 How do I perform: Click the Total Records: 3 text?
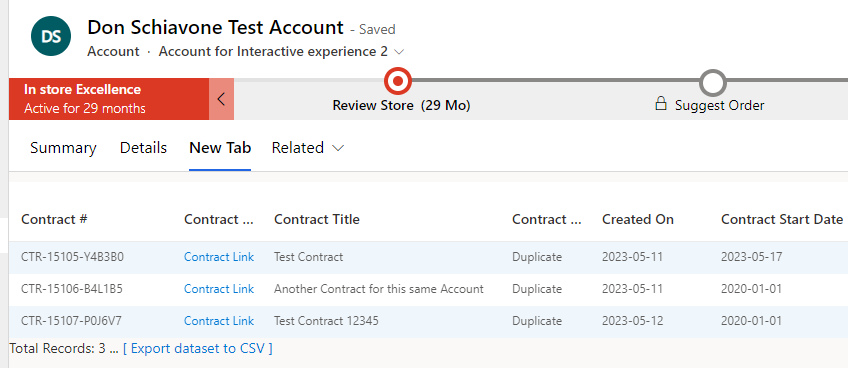coord(58,348)
